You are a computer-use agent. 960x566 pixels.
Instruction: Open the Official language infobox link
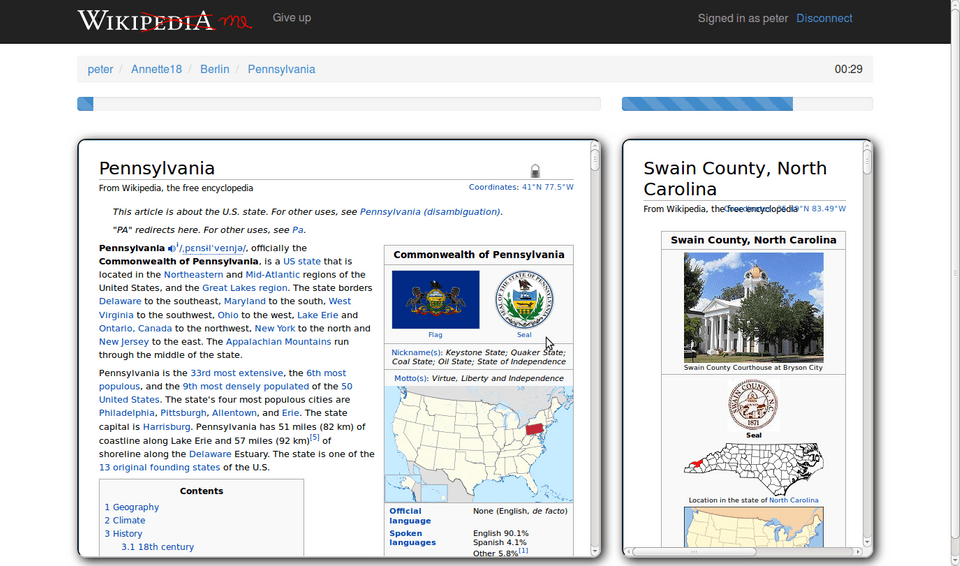click(x=410, y=516)
